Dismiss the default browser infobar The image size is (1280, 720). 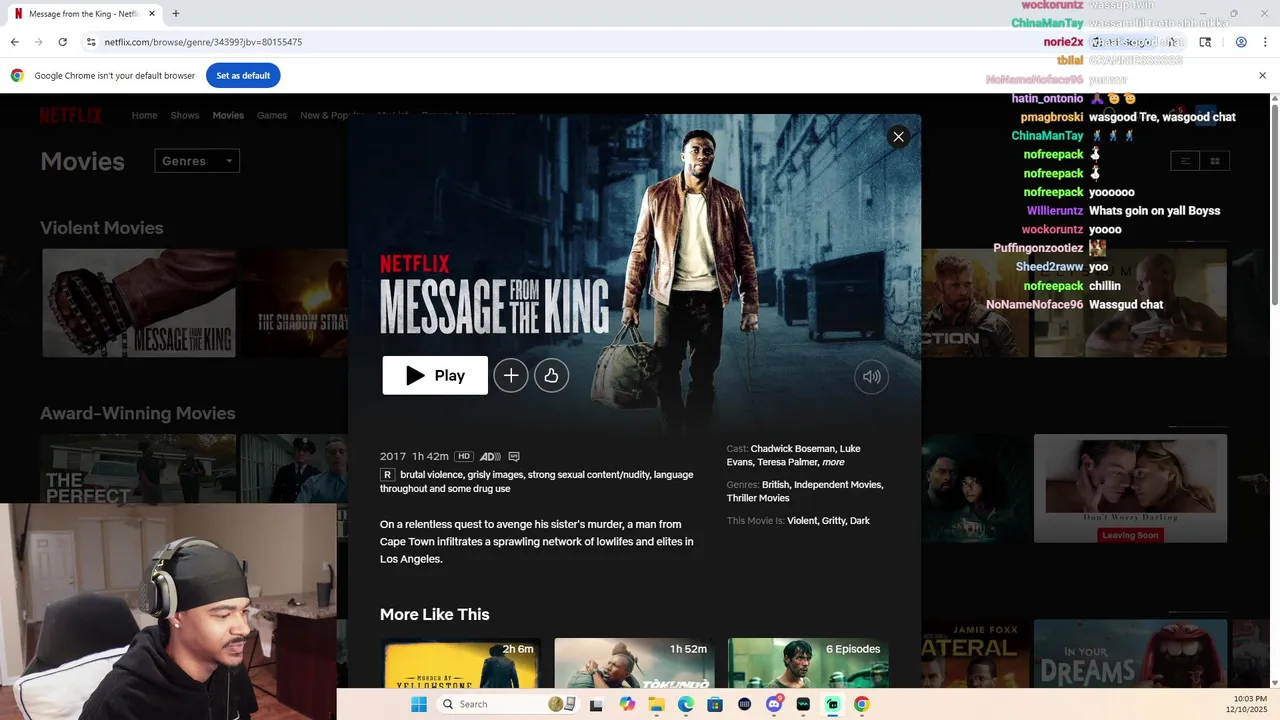click(1262, 76)
